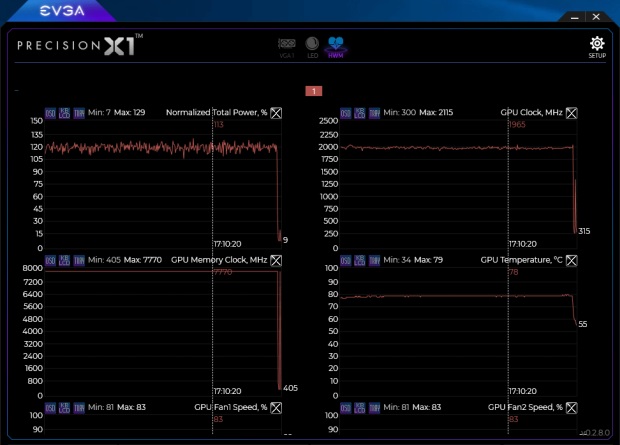The width and height of the screenshot is (620, 445).
Task: Toggle tray icon for GPU Temperature graph
Action: click(374, 260)
